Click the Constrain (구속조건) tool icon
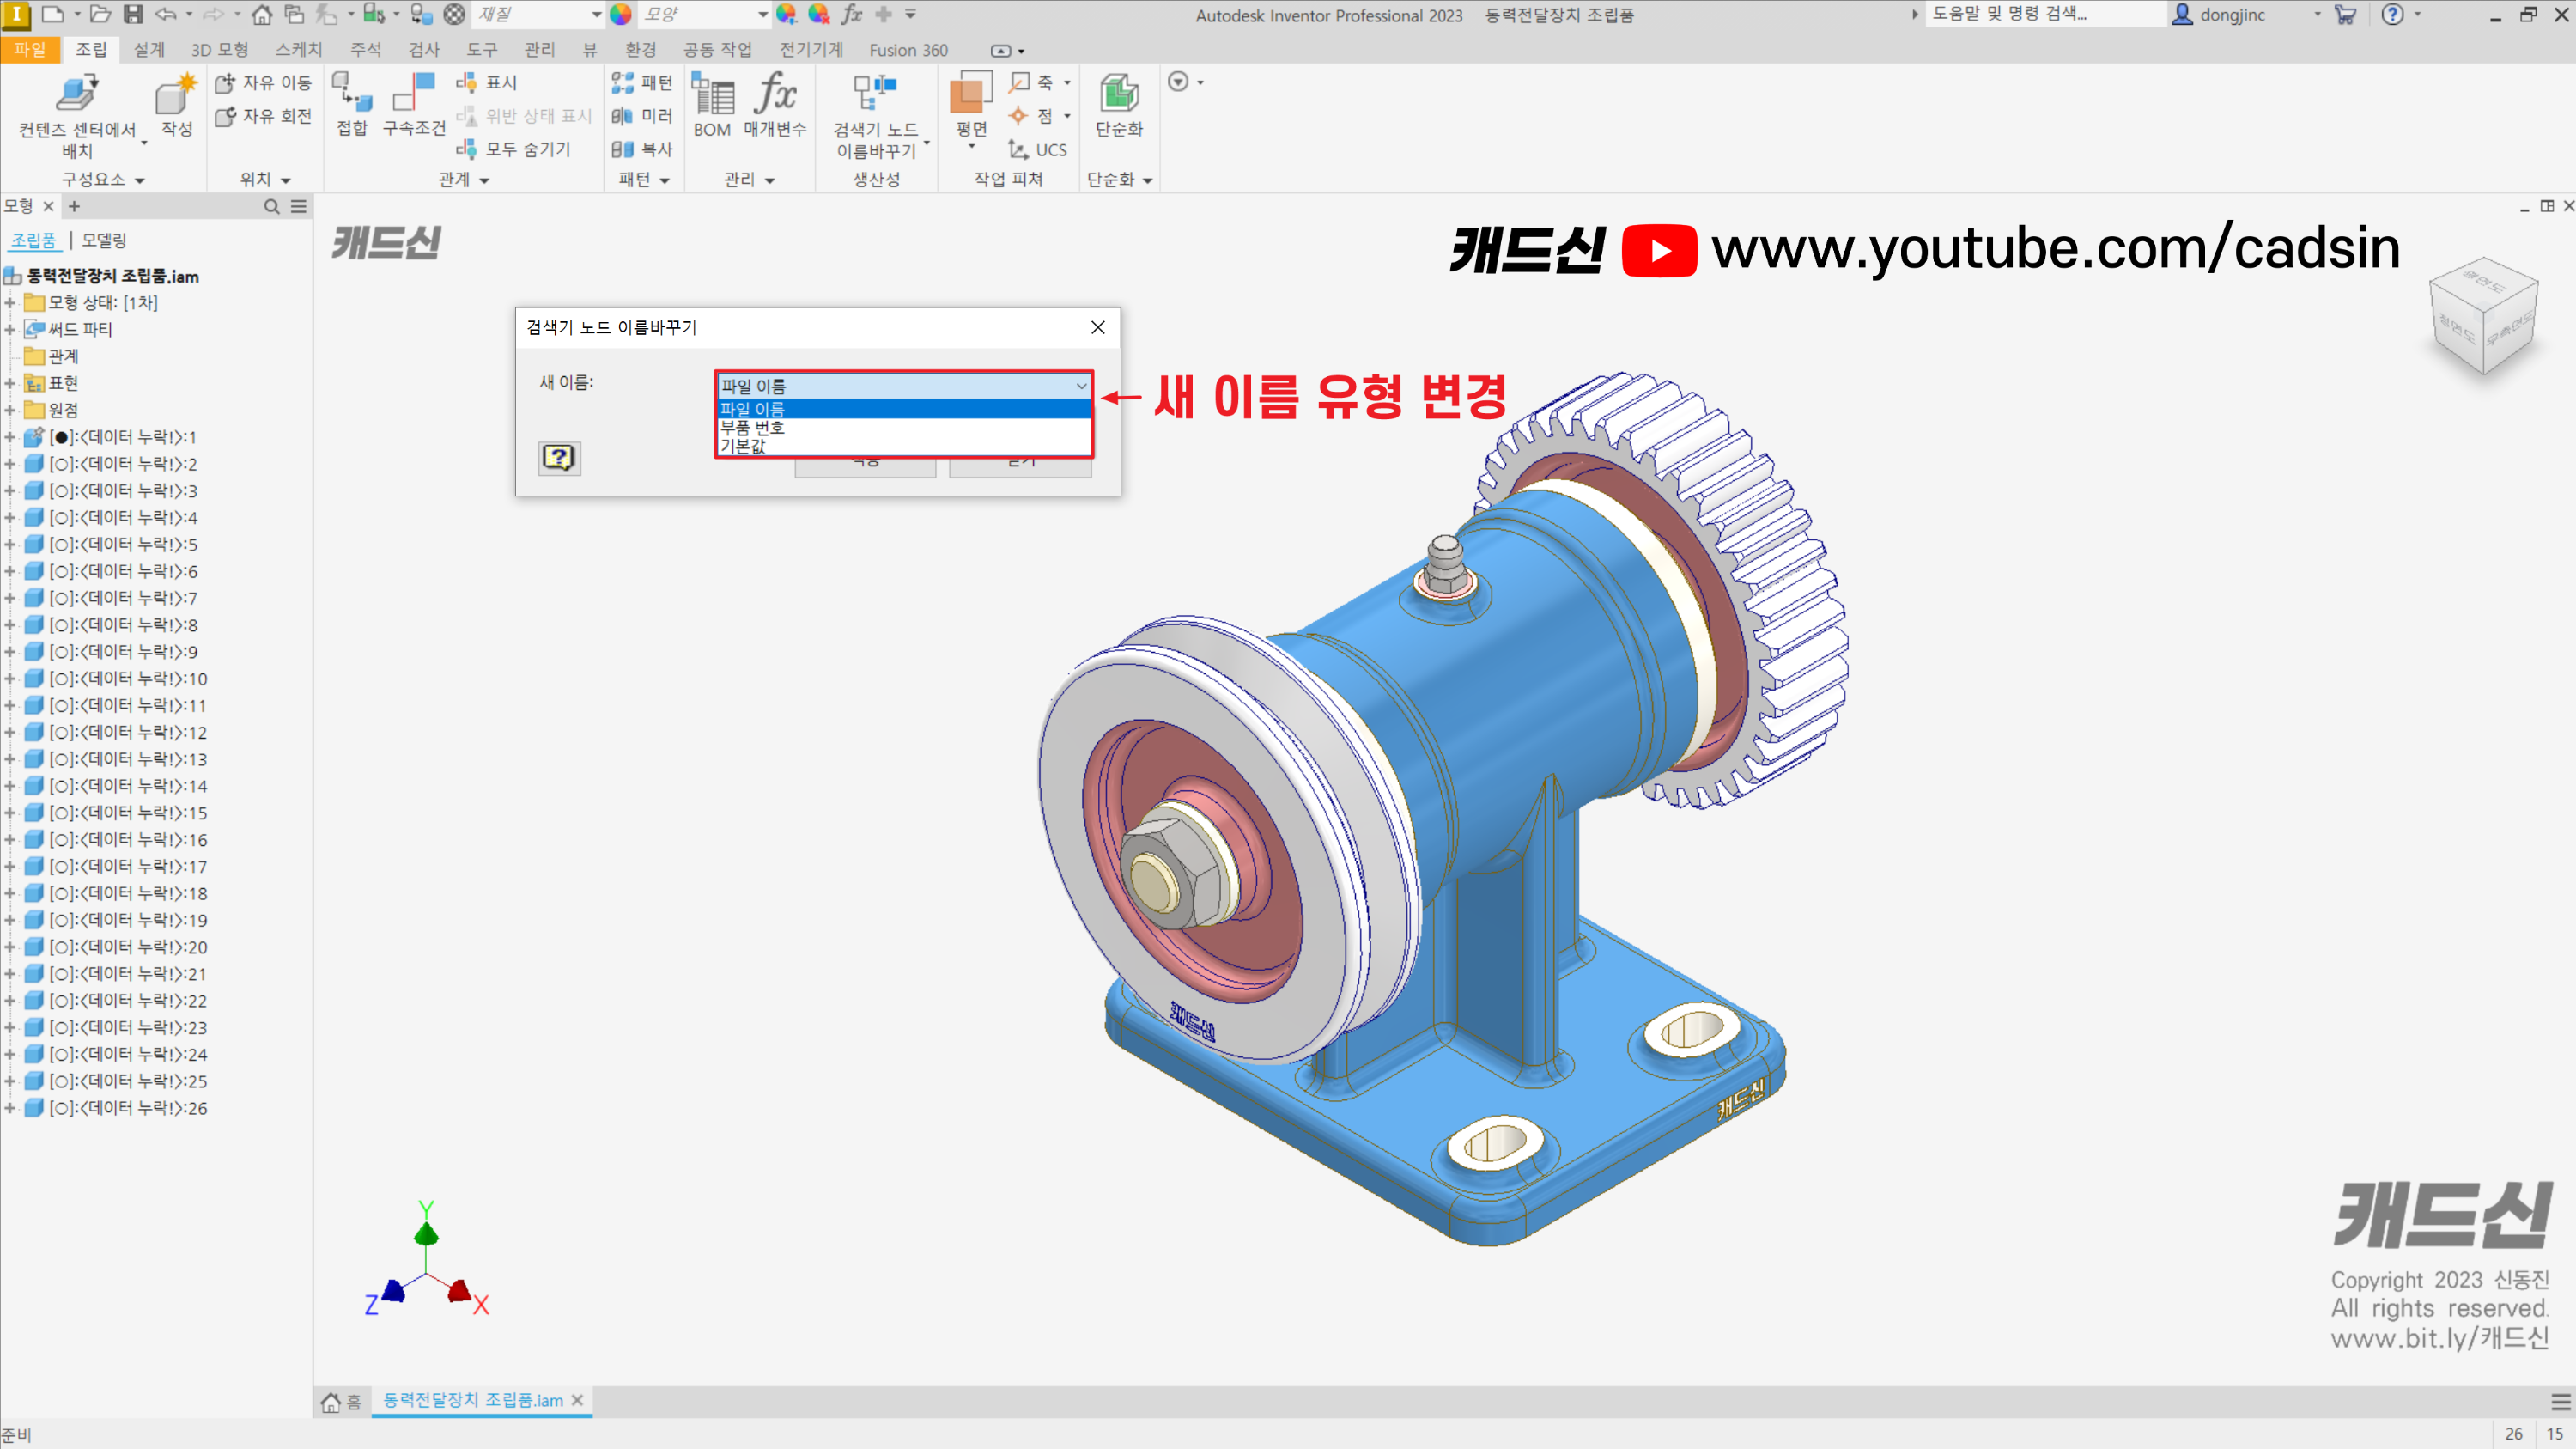This screenshot has height=1449, width=2576. 414,93
